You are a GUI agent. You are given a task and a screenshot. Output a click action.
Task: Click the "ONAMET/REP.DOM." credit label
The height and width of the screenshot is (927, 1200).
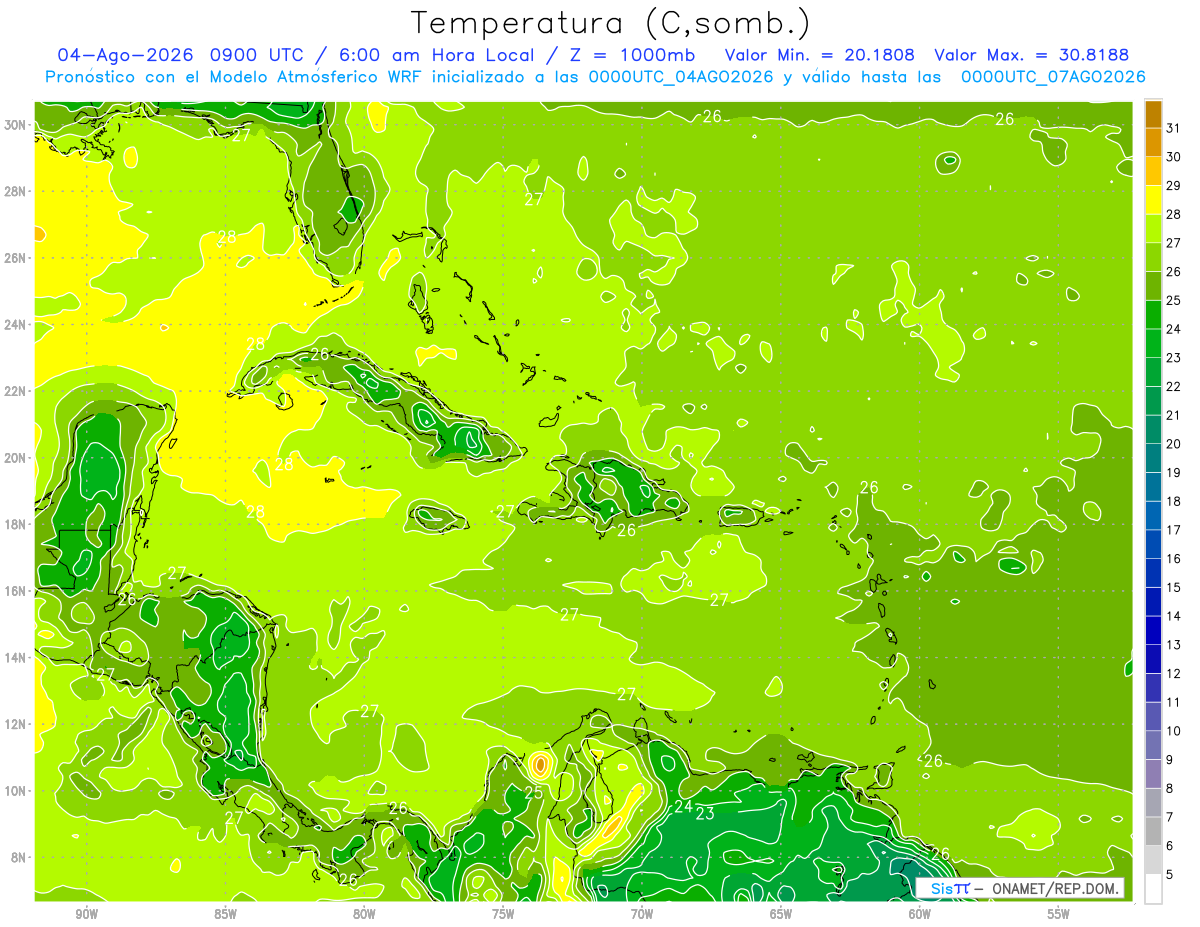coord(1057,888)
